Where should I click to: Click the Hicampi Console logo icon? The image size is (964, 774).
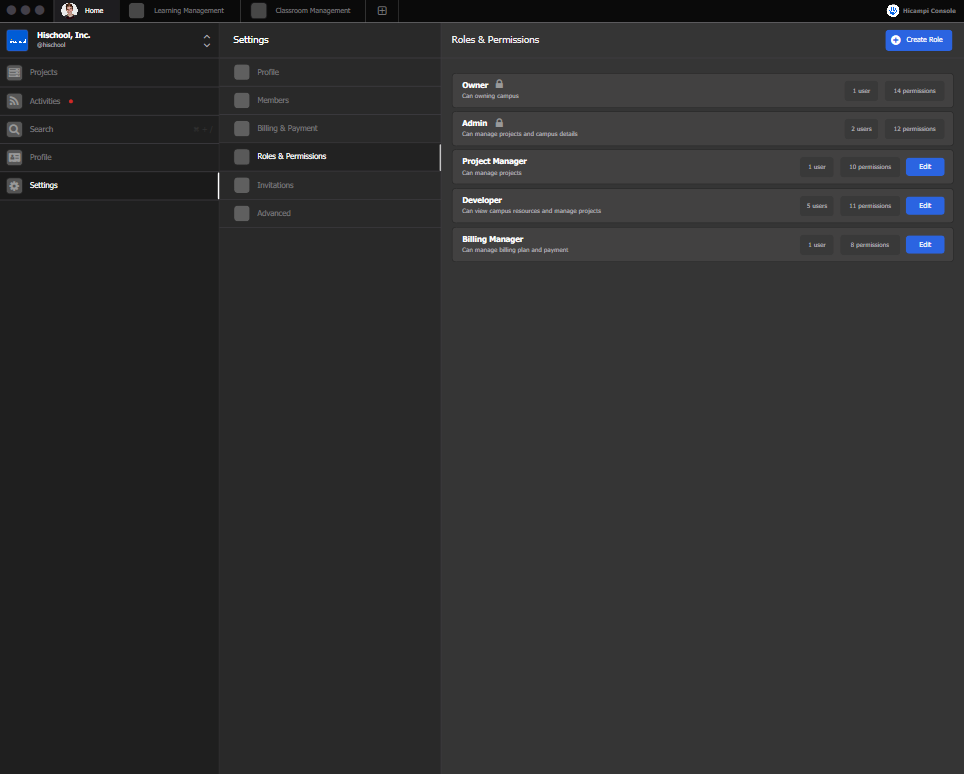pos(893,11)
